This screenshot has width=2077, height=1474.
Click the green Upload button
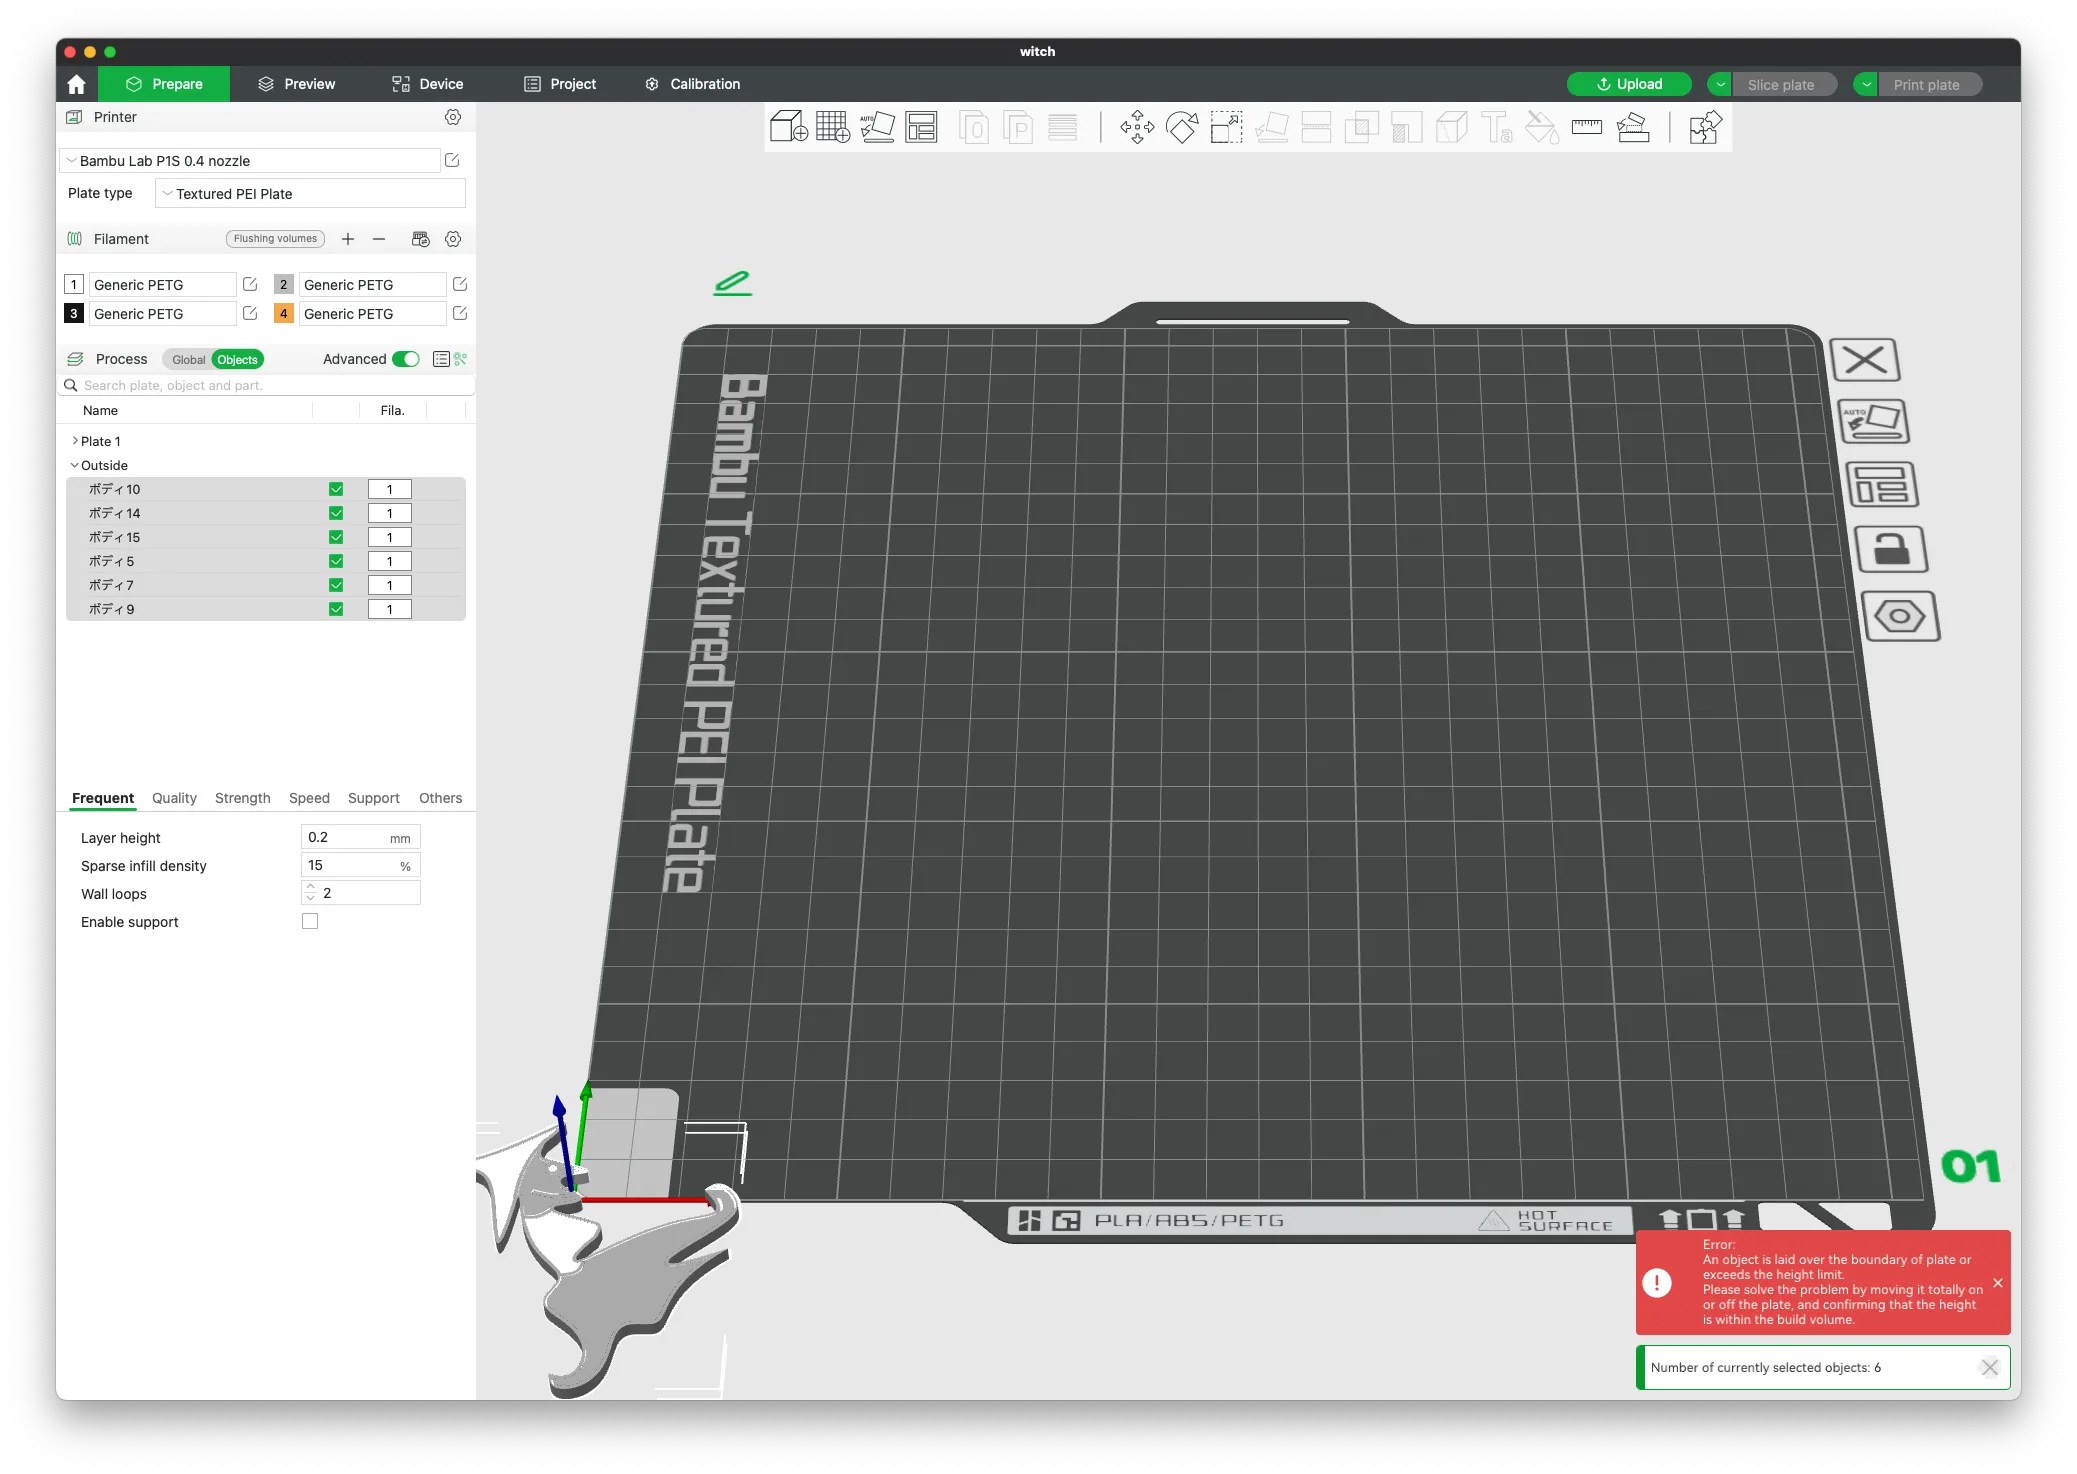coord(1629,85)
